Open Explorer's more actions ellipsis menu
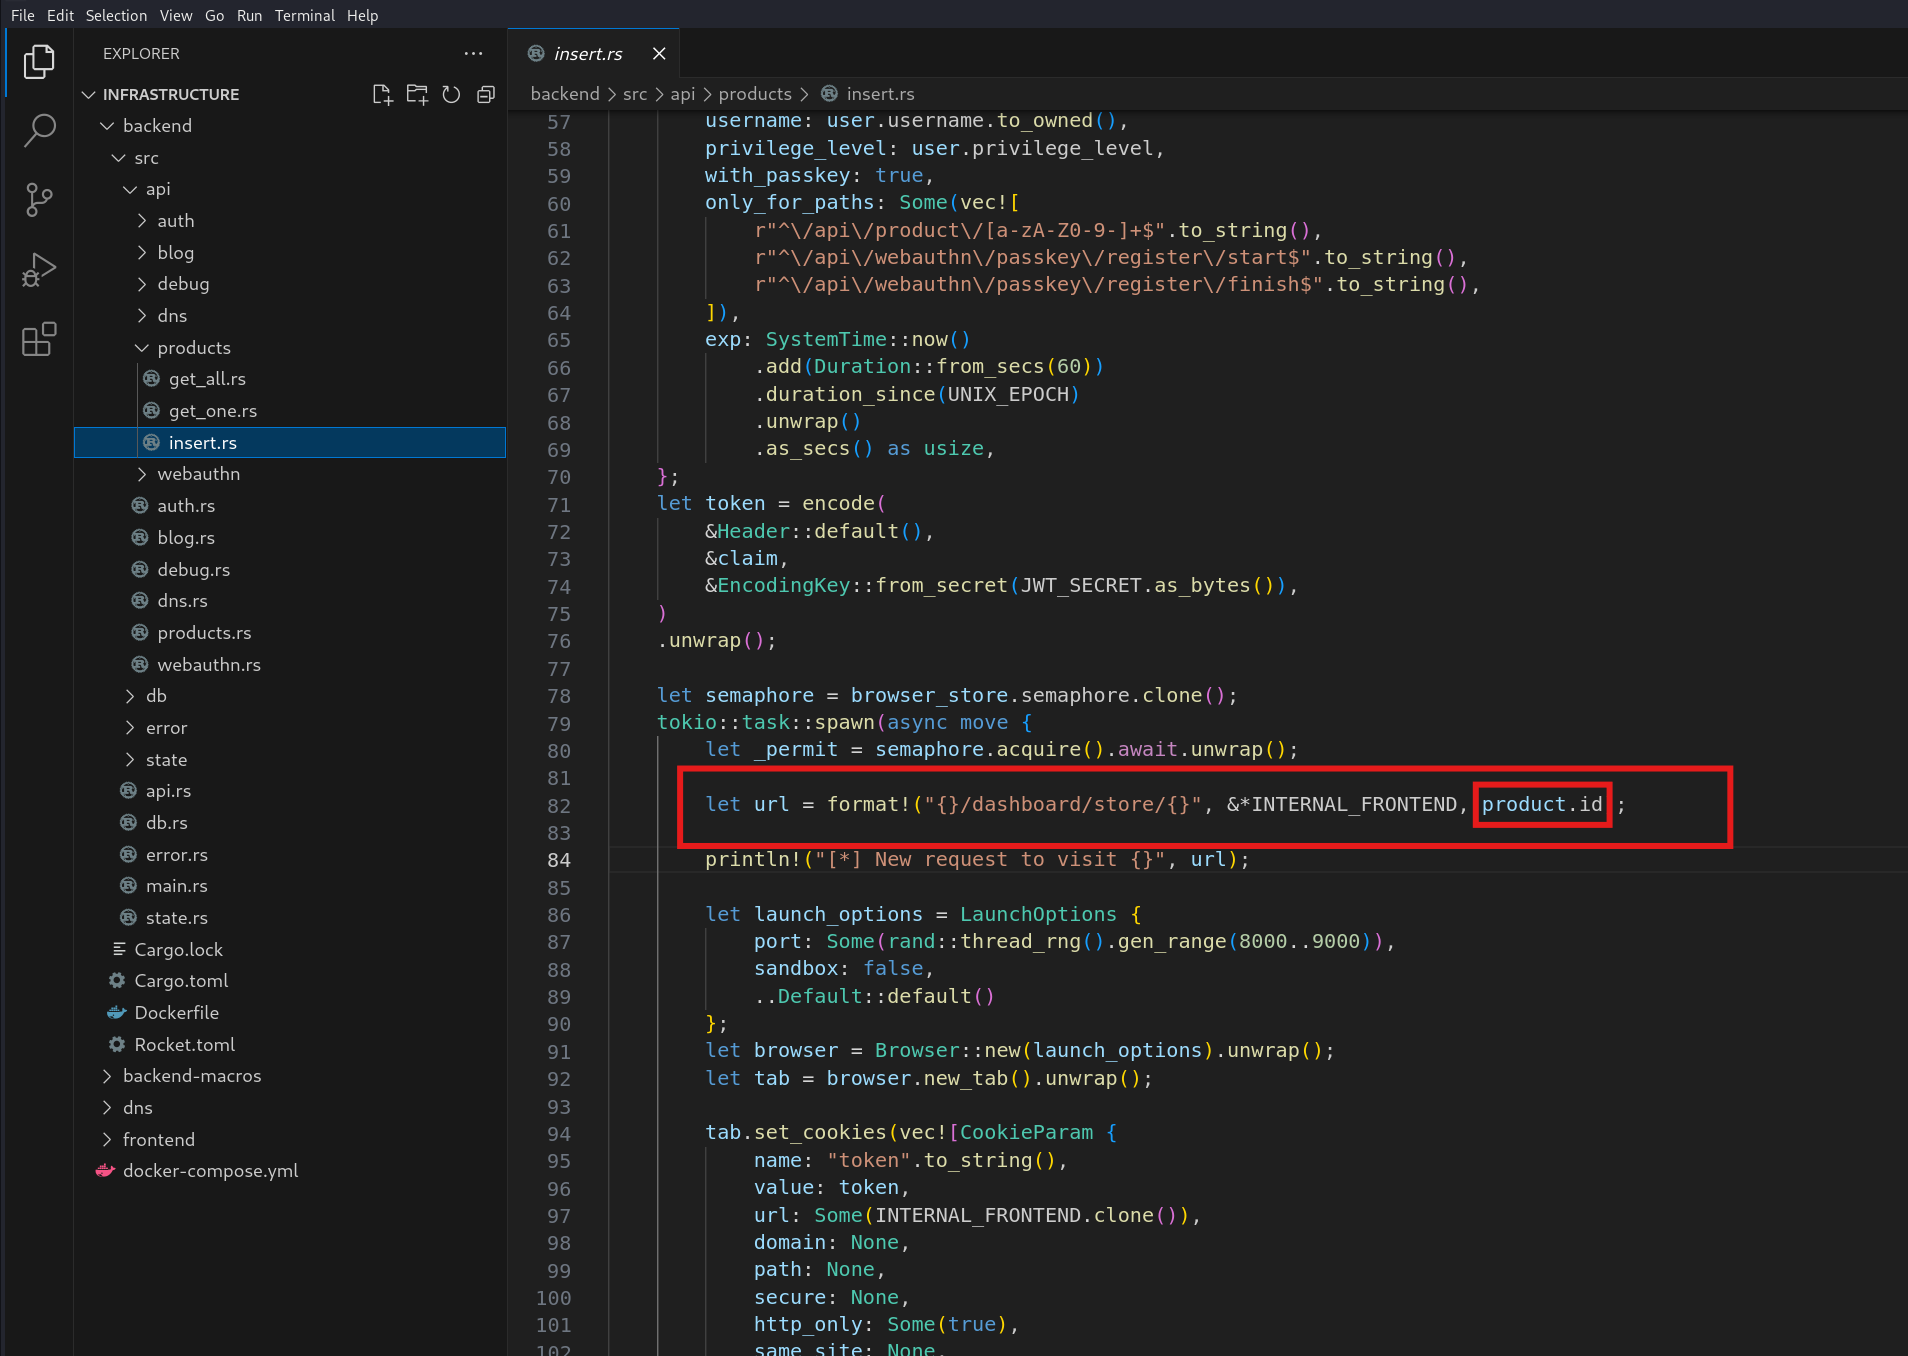 coord(473,54)
